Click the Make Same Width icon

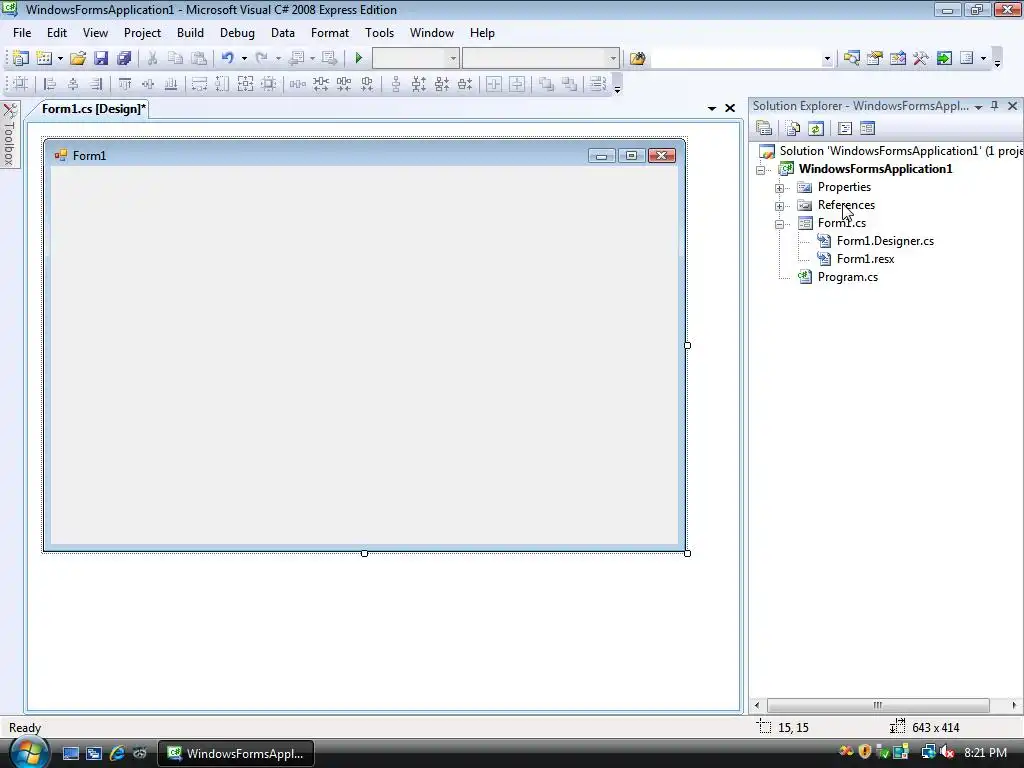point(199,84)
